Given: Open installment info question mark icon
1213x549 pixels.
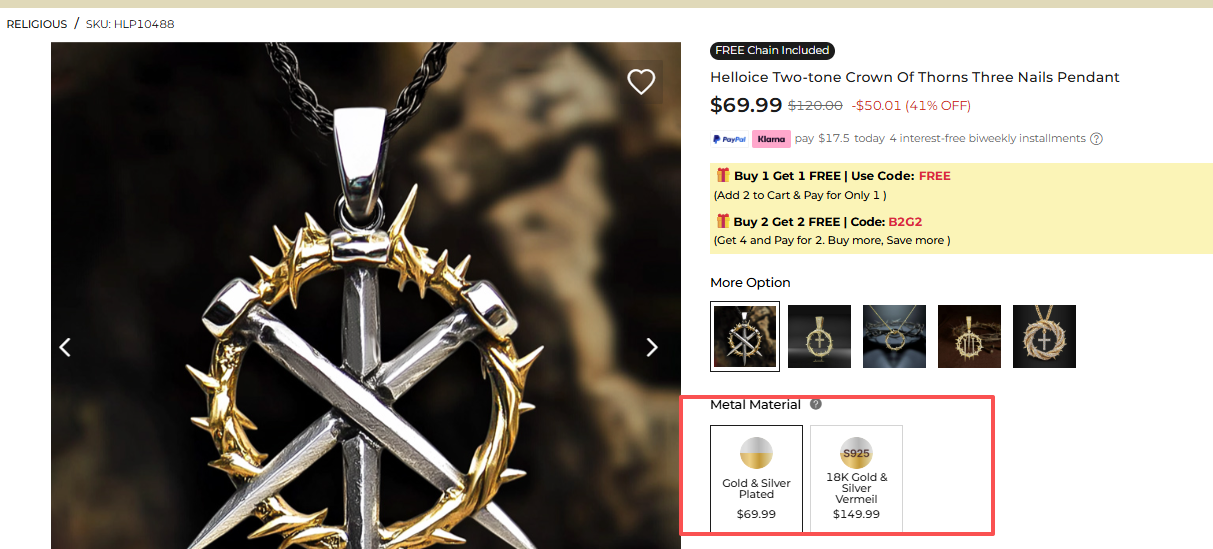Looking at the screenshot, I should [x=1096, y=139].
